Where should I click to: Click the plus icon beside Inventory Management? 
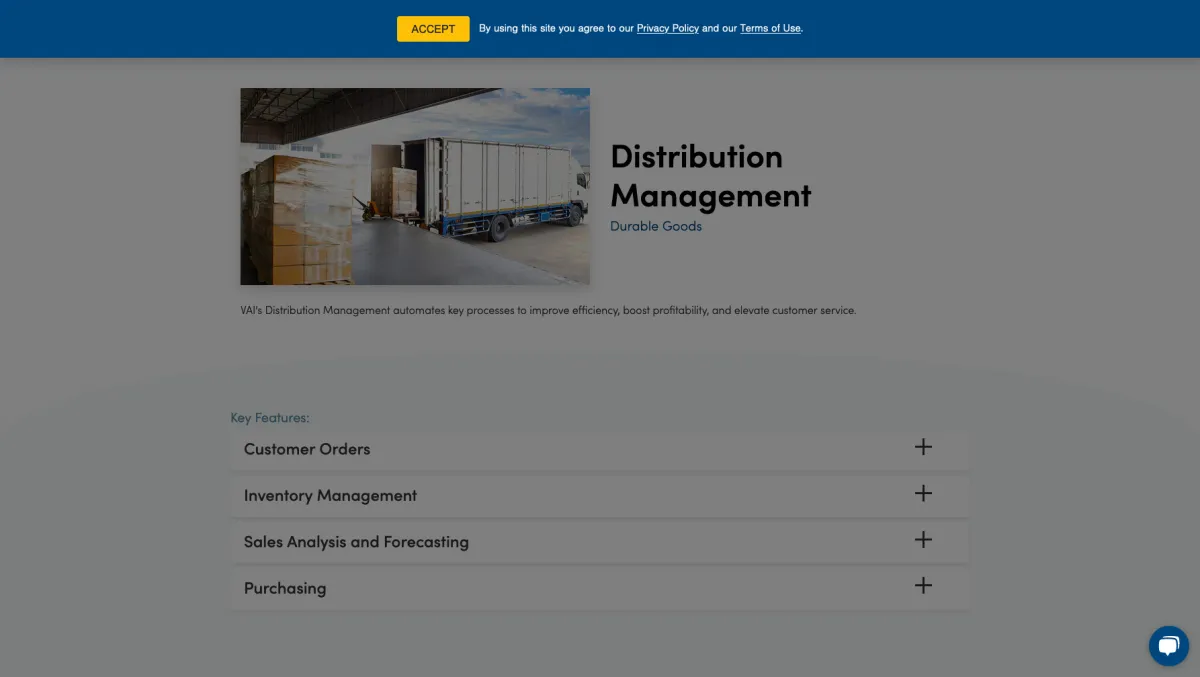[923, 493]
